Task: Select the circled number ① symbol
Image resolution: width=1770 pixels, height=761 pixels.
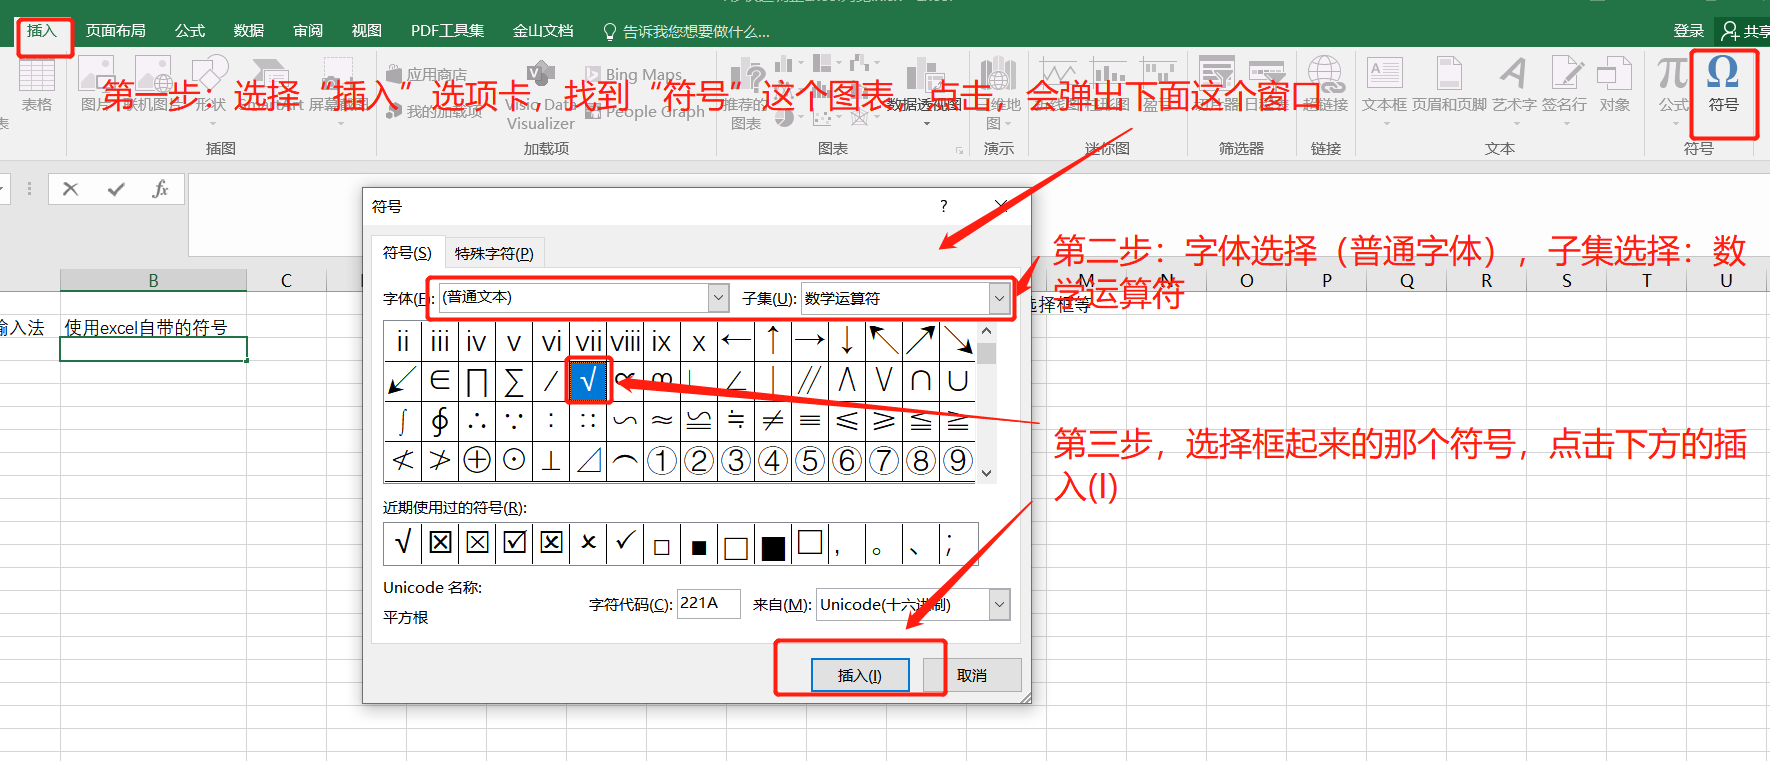Action: pos(662,460)
